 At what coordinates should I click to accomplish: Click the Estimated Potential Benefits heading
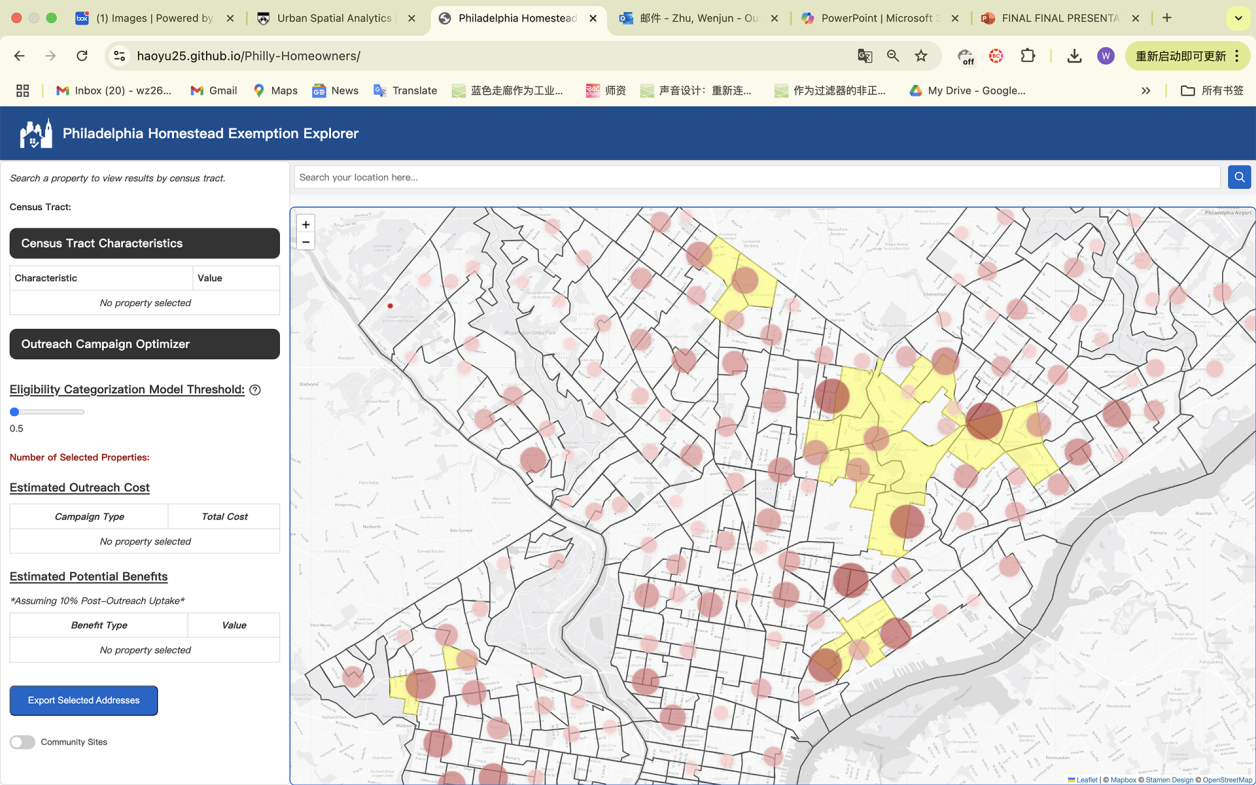pos(89,577)
